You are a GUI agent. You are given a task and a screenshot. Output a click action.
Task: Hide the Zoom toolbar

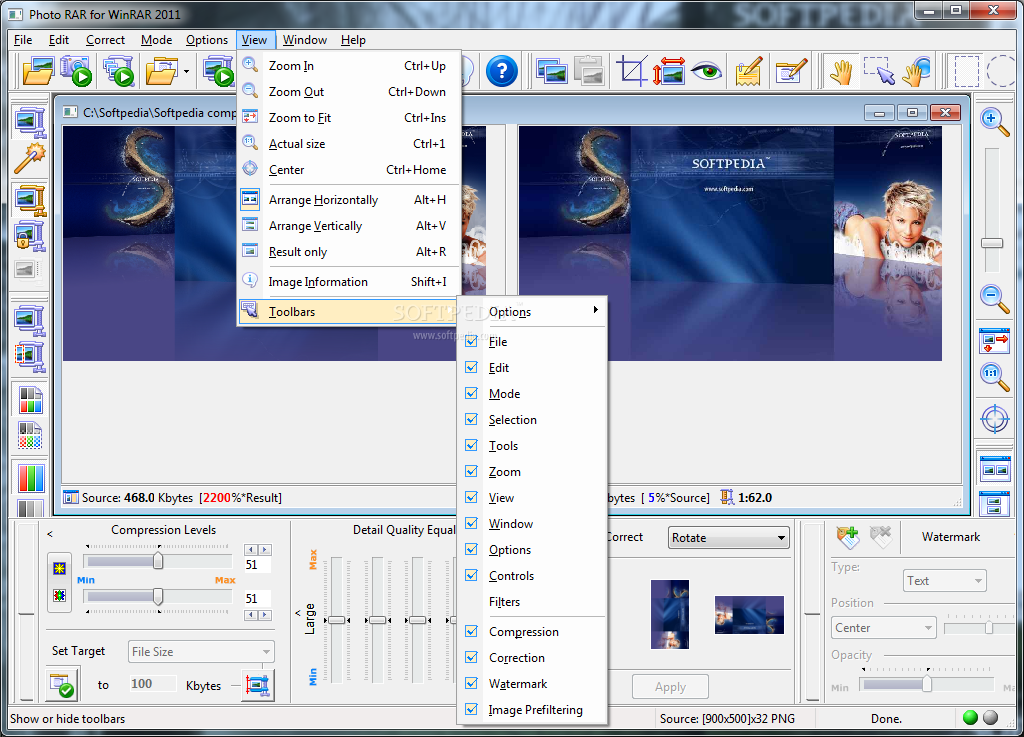click(x=472, y=471)
